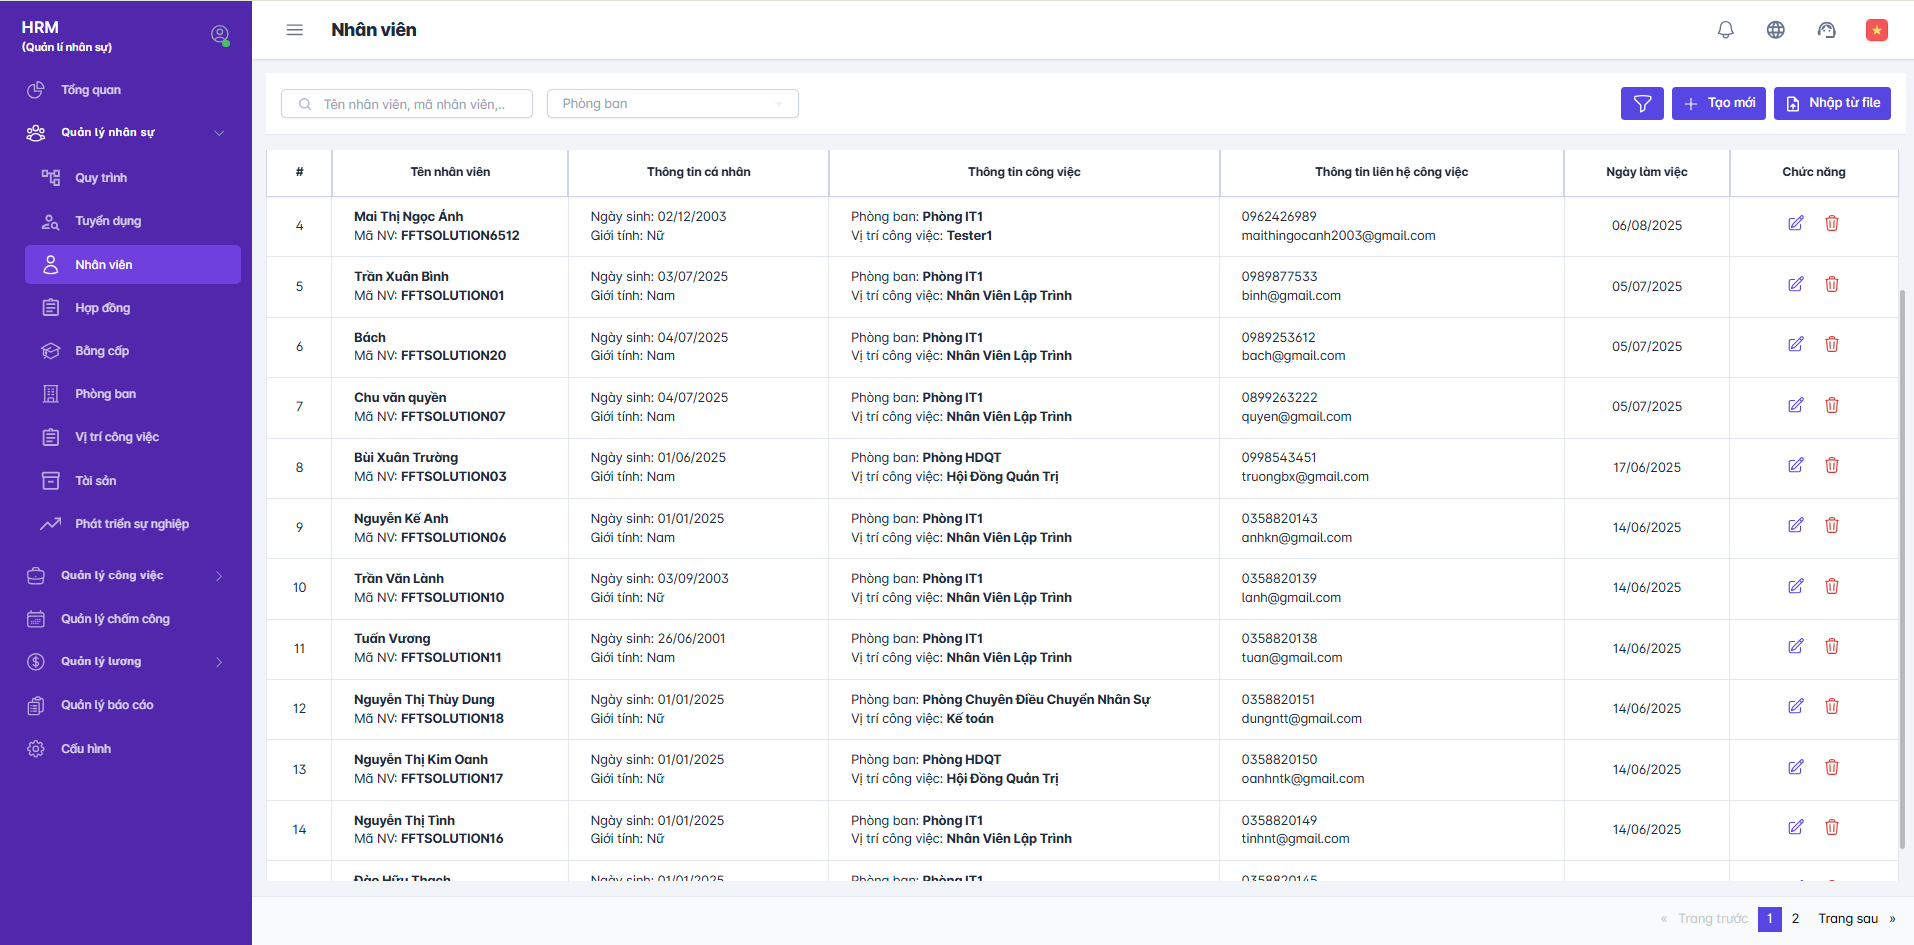Open the Hợp đồng menu item

[103, 308]
